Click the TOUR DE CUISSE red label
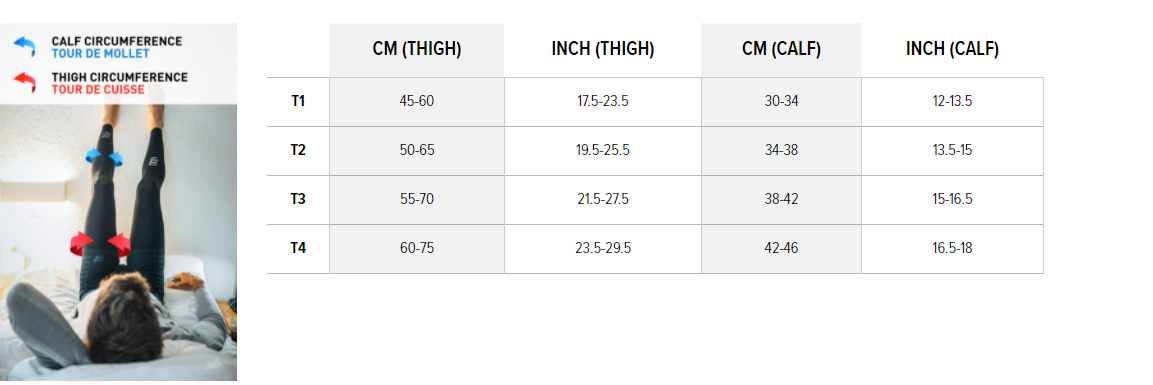Viewport: 1153px width, 385px height. pyautogui.click(x=98, y=90)
